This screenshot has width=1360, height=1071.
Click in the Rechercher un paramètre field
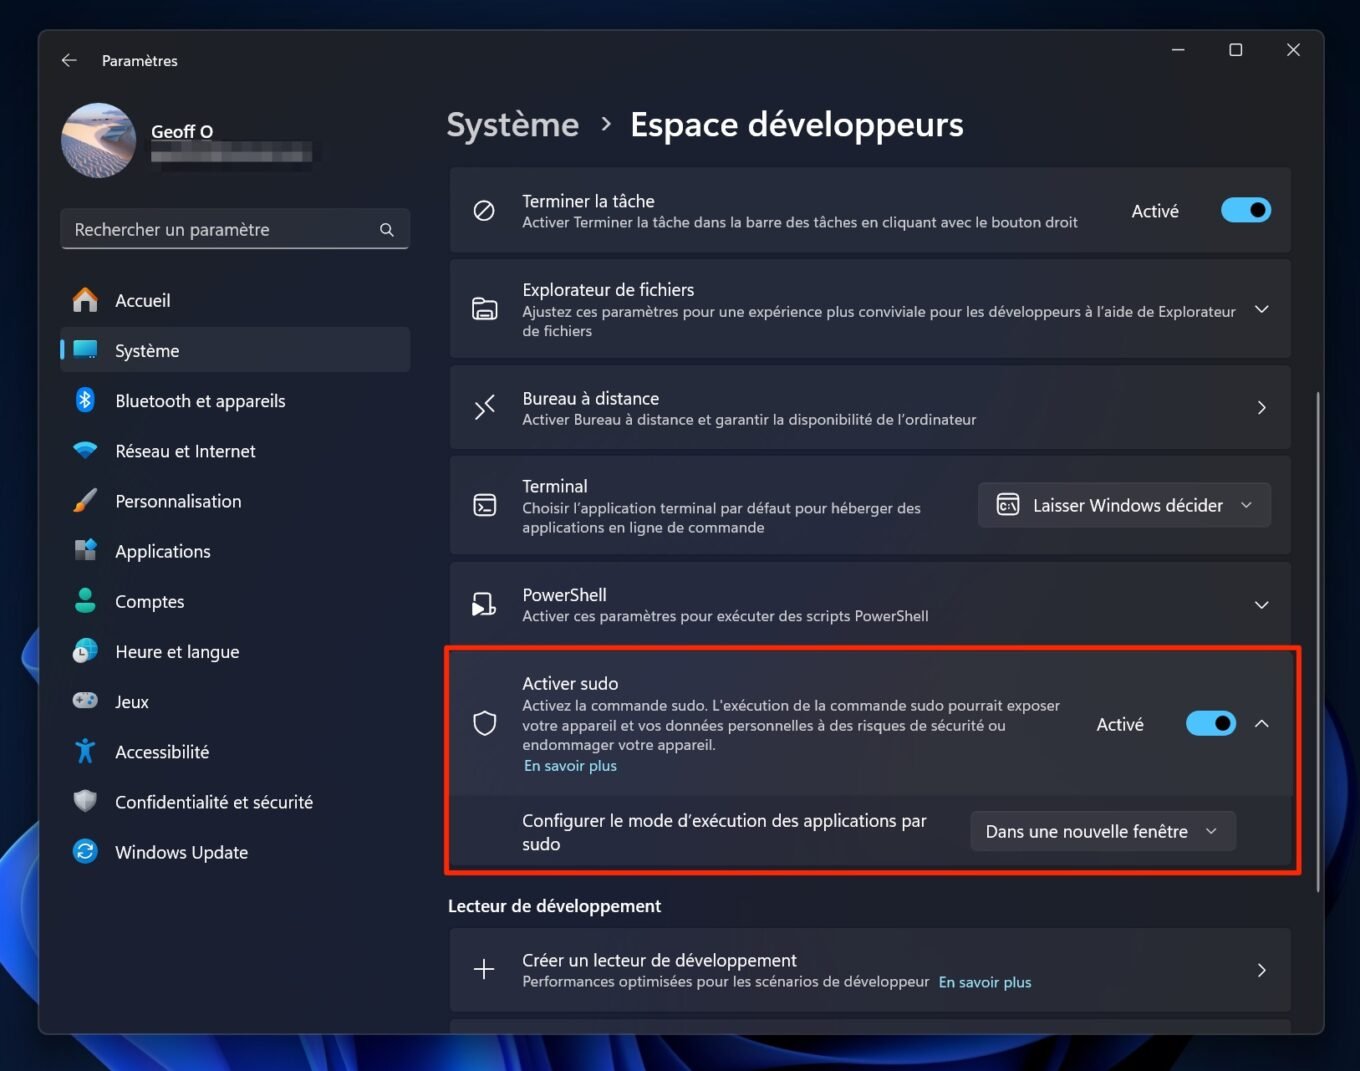(235, 229)
